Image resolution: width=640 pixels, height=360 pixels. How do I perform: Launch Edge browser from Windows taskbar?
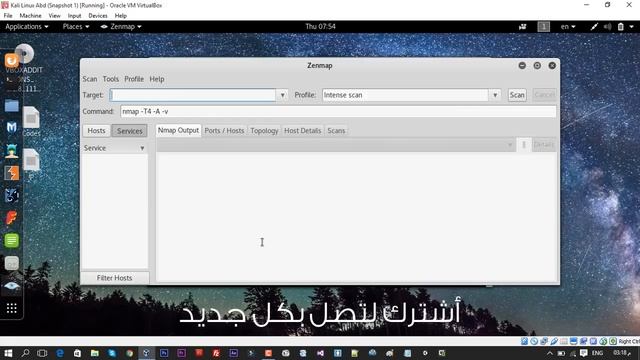tap(60, 353)
